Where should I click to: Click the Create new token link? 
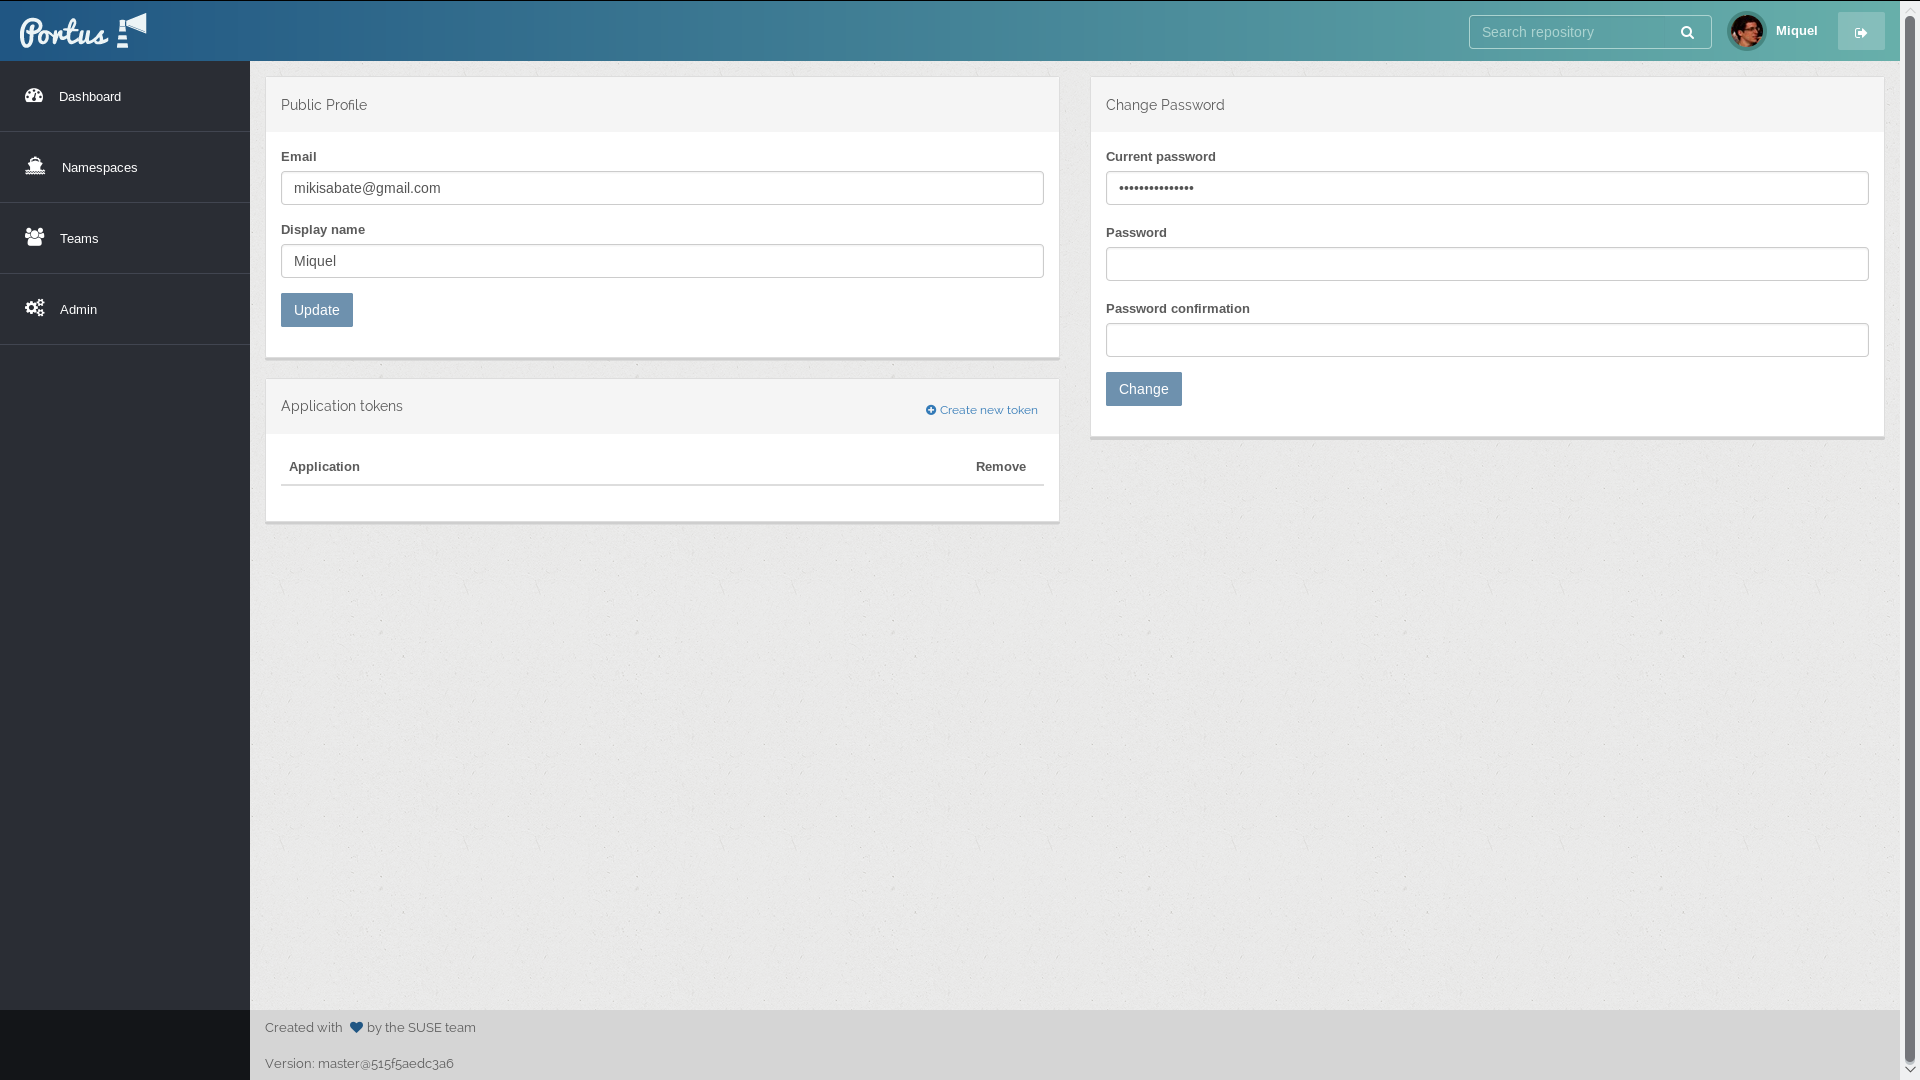981,409
